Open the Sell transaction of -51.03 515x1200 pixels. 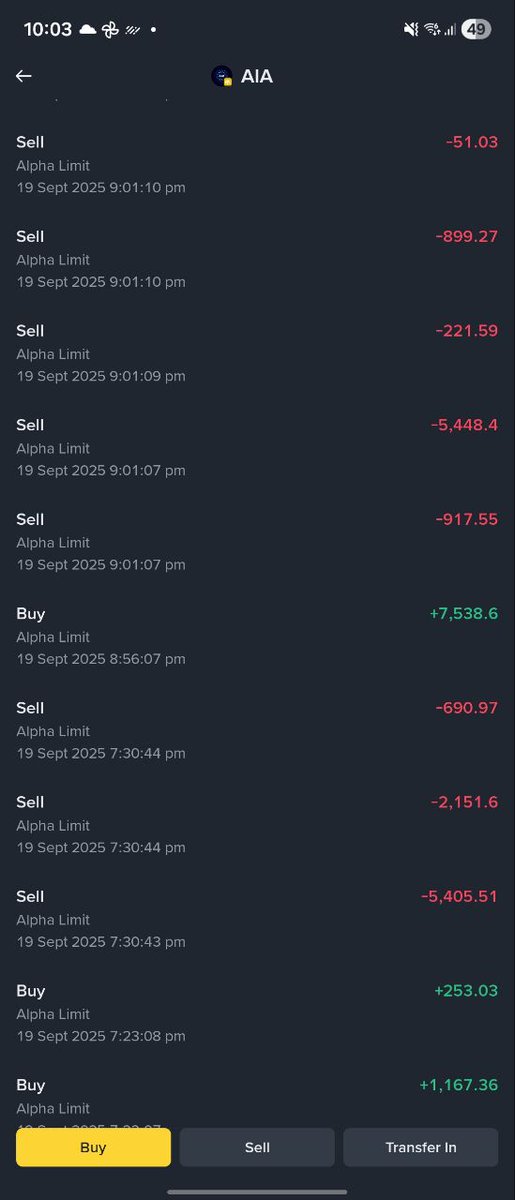(x=257, y=165)
